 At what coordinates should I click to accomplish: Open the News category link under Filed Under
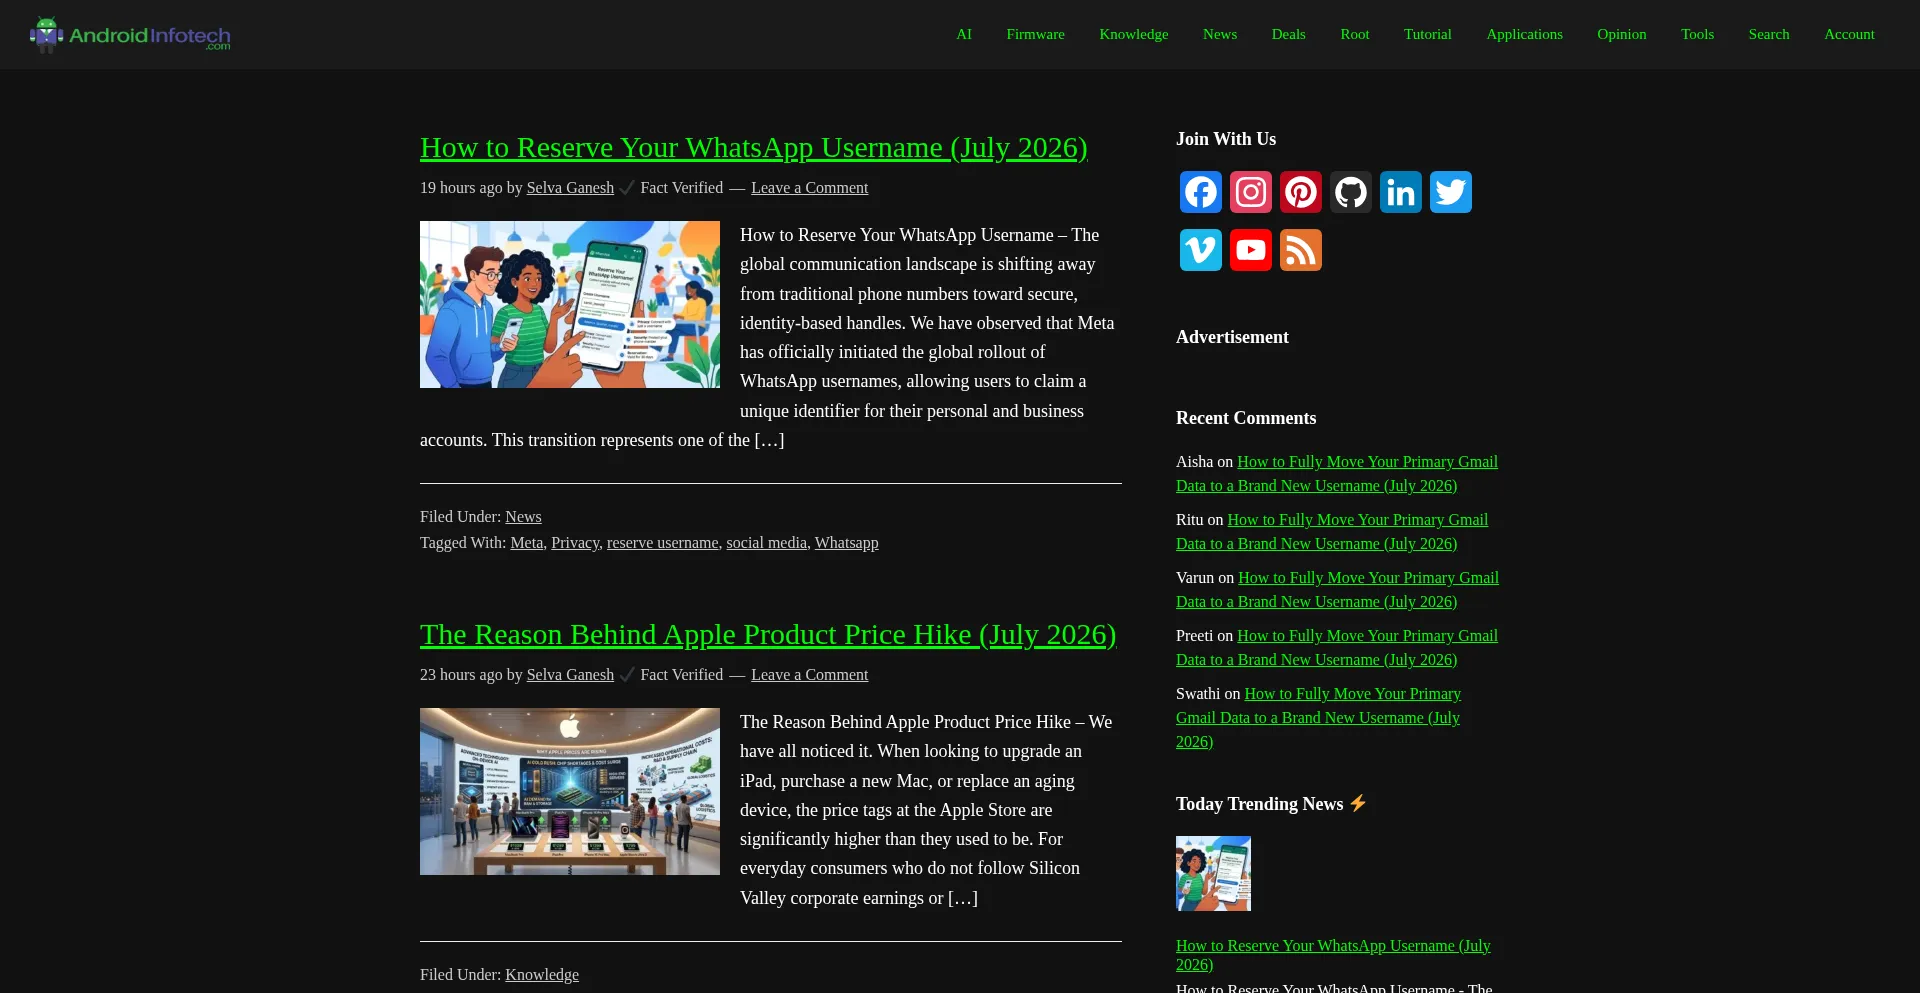click(x=523, y=517)
